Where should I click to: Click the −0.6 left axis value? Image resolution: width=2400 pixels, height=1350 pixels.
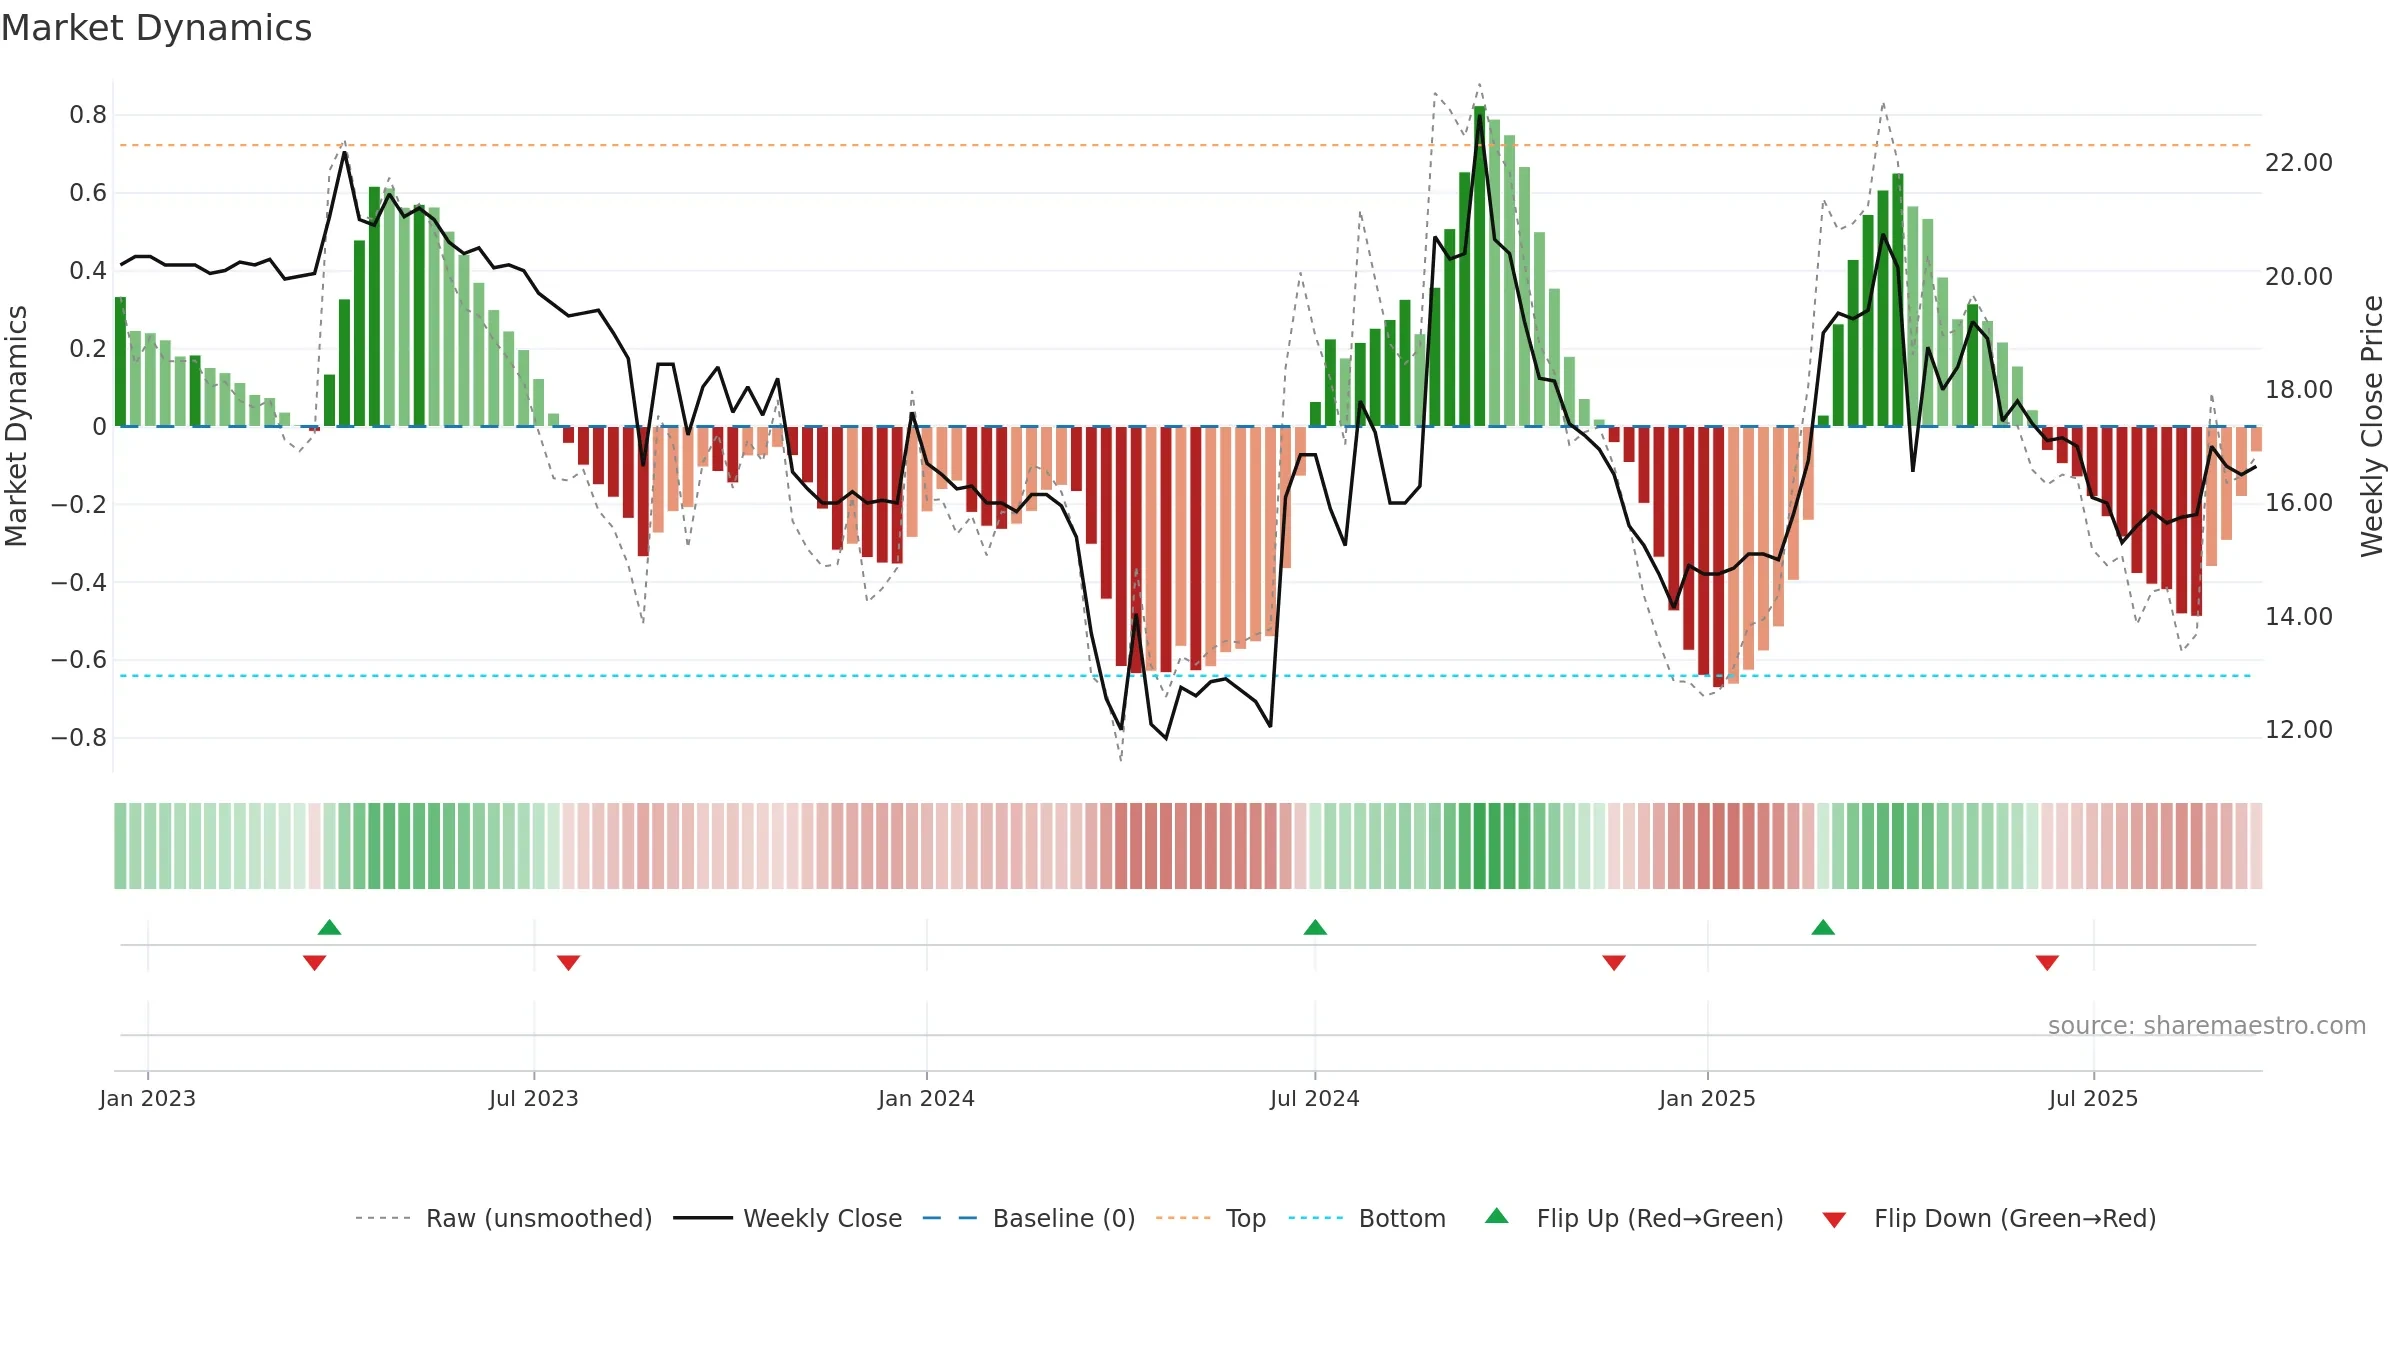pos(79,660)
